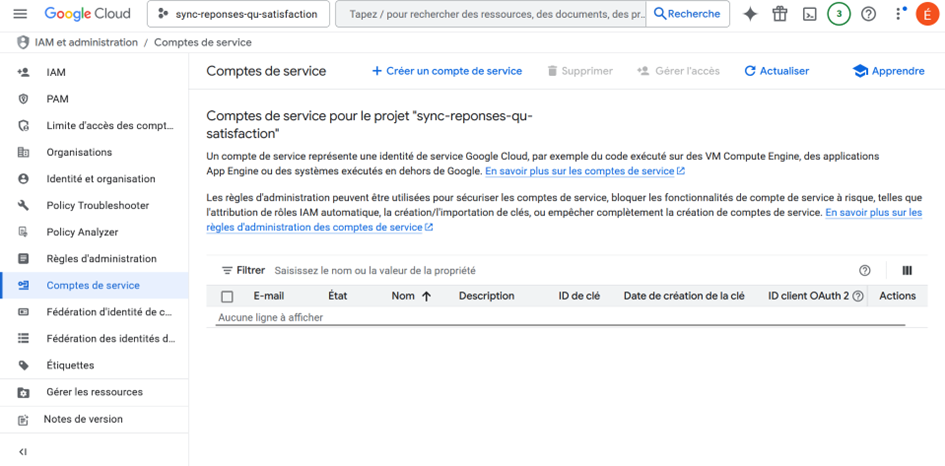Screen dimensions: 945x466
Task: Click the disabled Supprimer button
Action: tap(580, 71)
